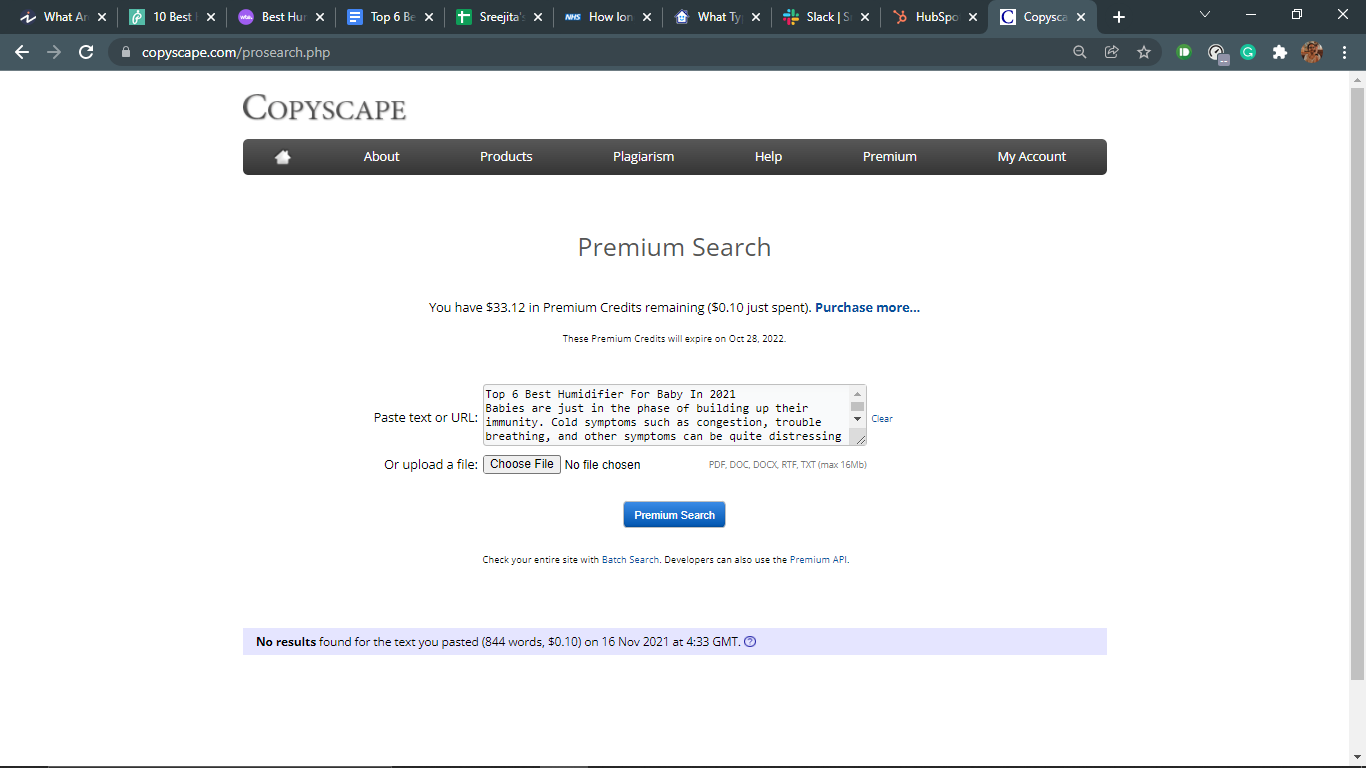Viewport: 1366px width, 768px height.
Task: Click the browser back arrow
Action: tap(22, 52)
